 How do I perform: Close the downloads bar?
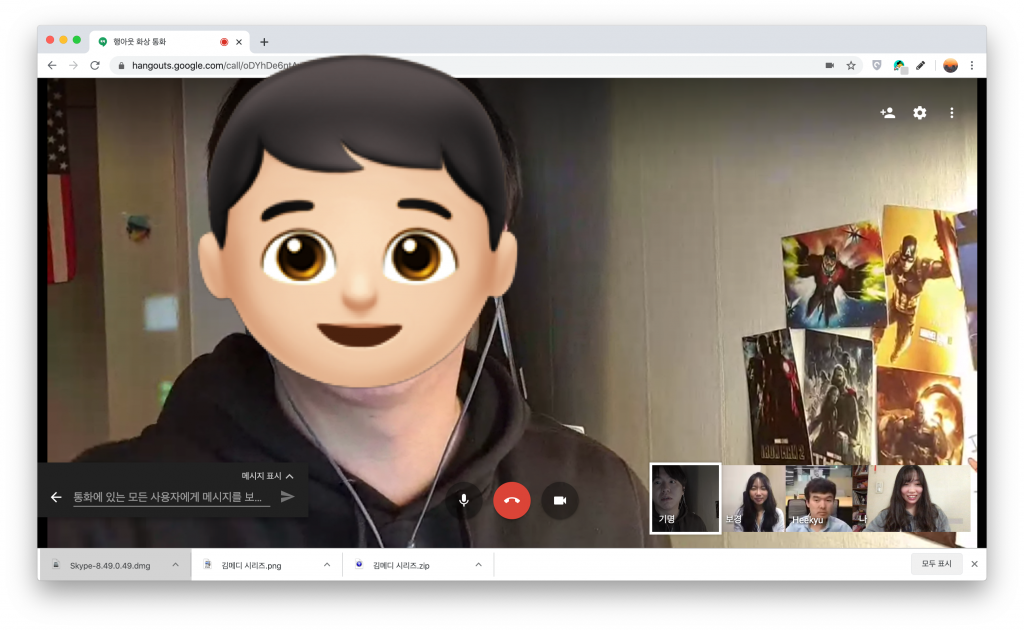(x=974, y=564)
